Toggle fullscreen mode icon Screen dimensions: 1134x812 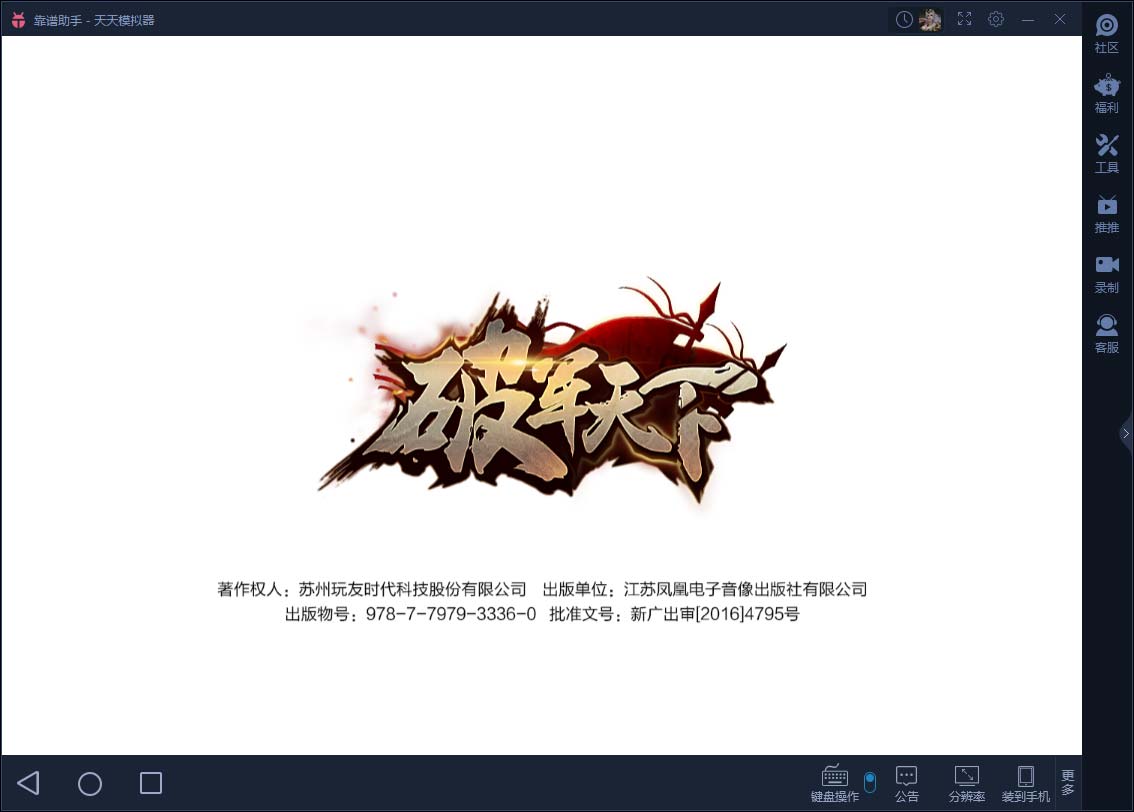(964, 19)
